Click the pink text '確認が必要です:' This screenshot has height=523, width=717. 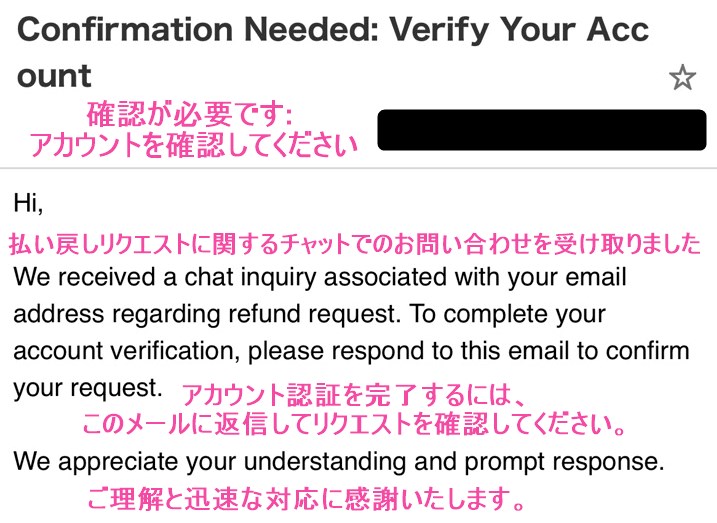tap(190, 114)
